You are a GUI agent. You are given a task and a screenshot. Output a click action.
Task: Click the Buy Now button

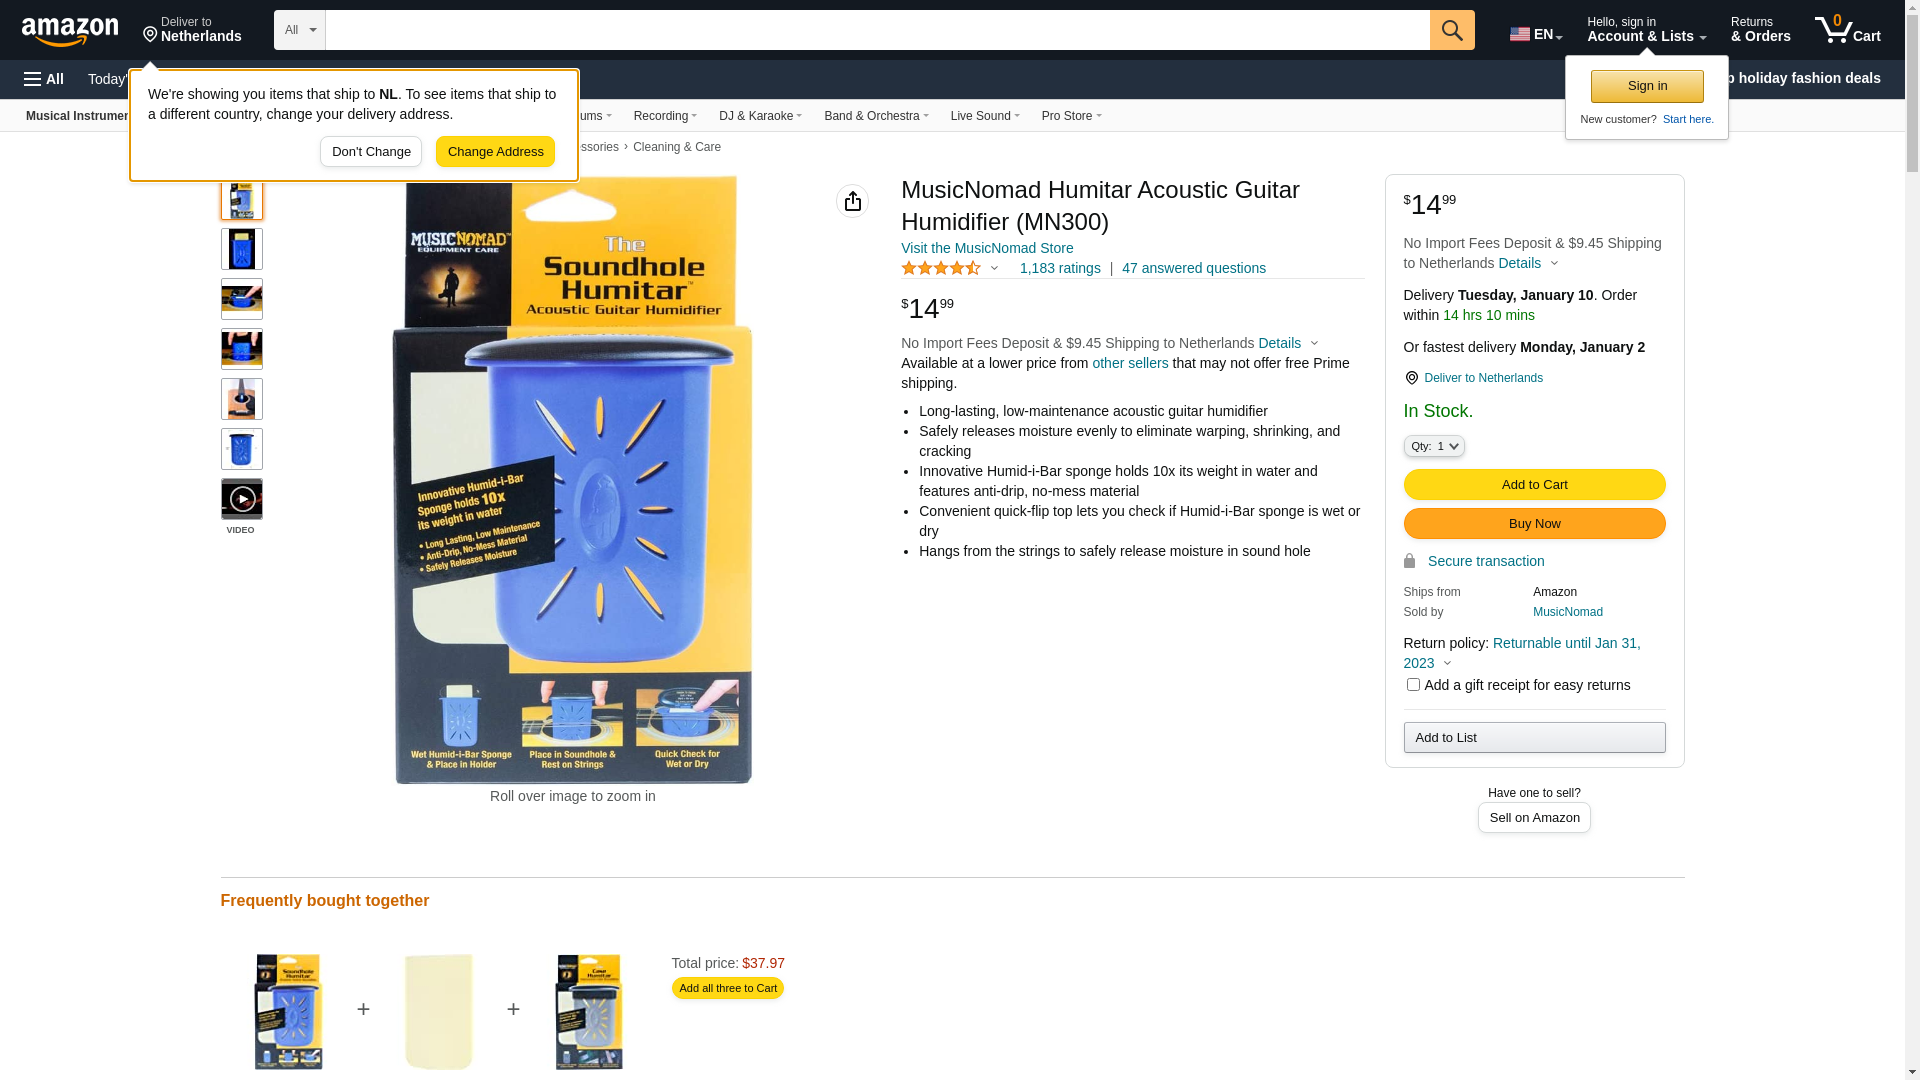[1534, 524]
